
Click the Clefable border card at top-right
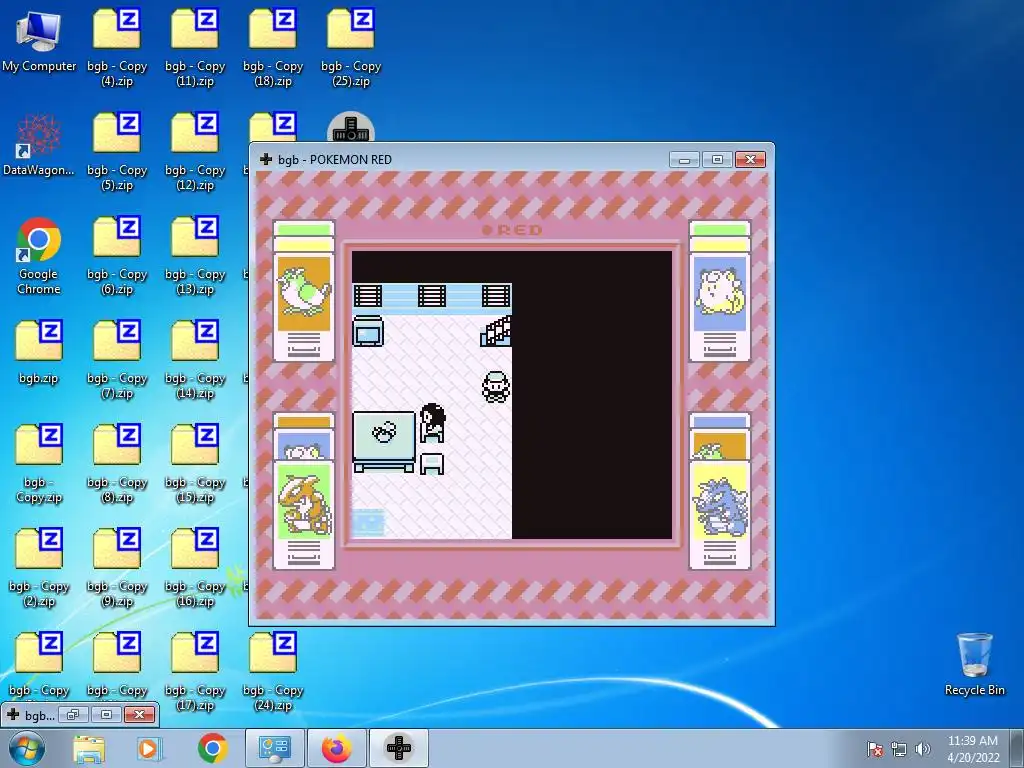click(720, 291)
